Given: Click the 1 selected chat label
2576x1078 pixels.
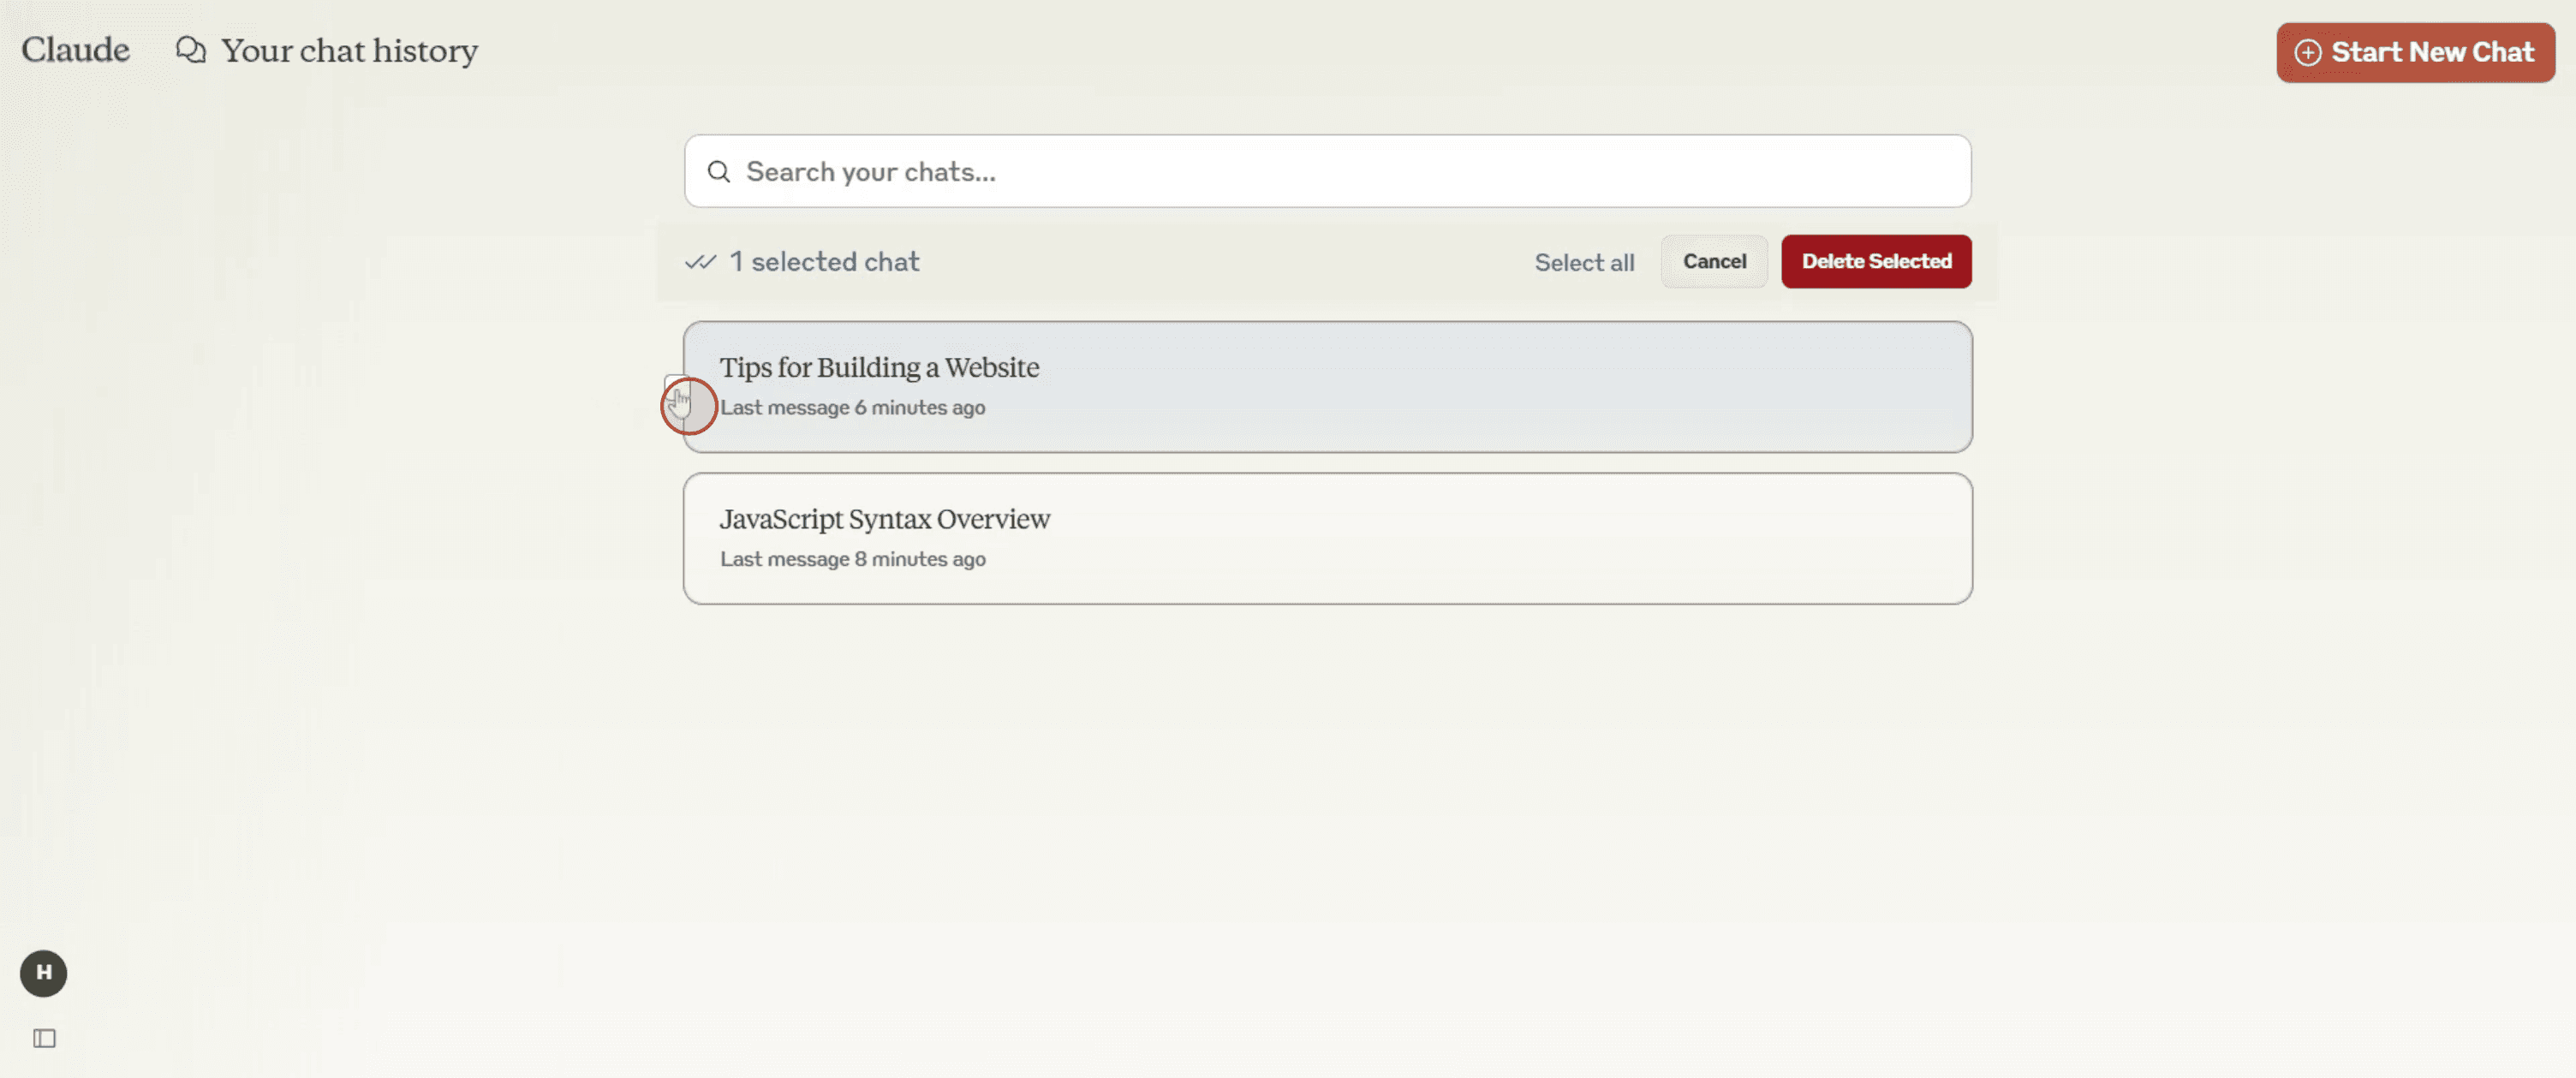Looking at the screenshot, I should [x=823, y=262].
